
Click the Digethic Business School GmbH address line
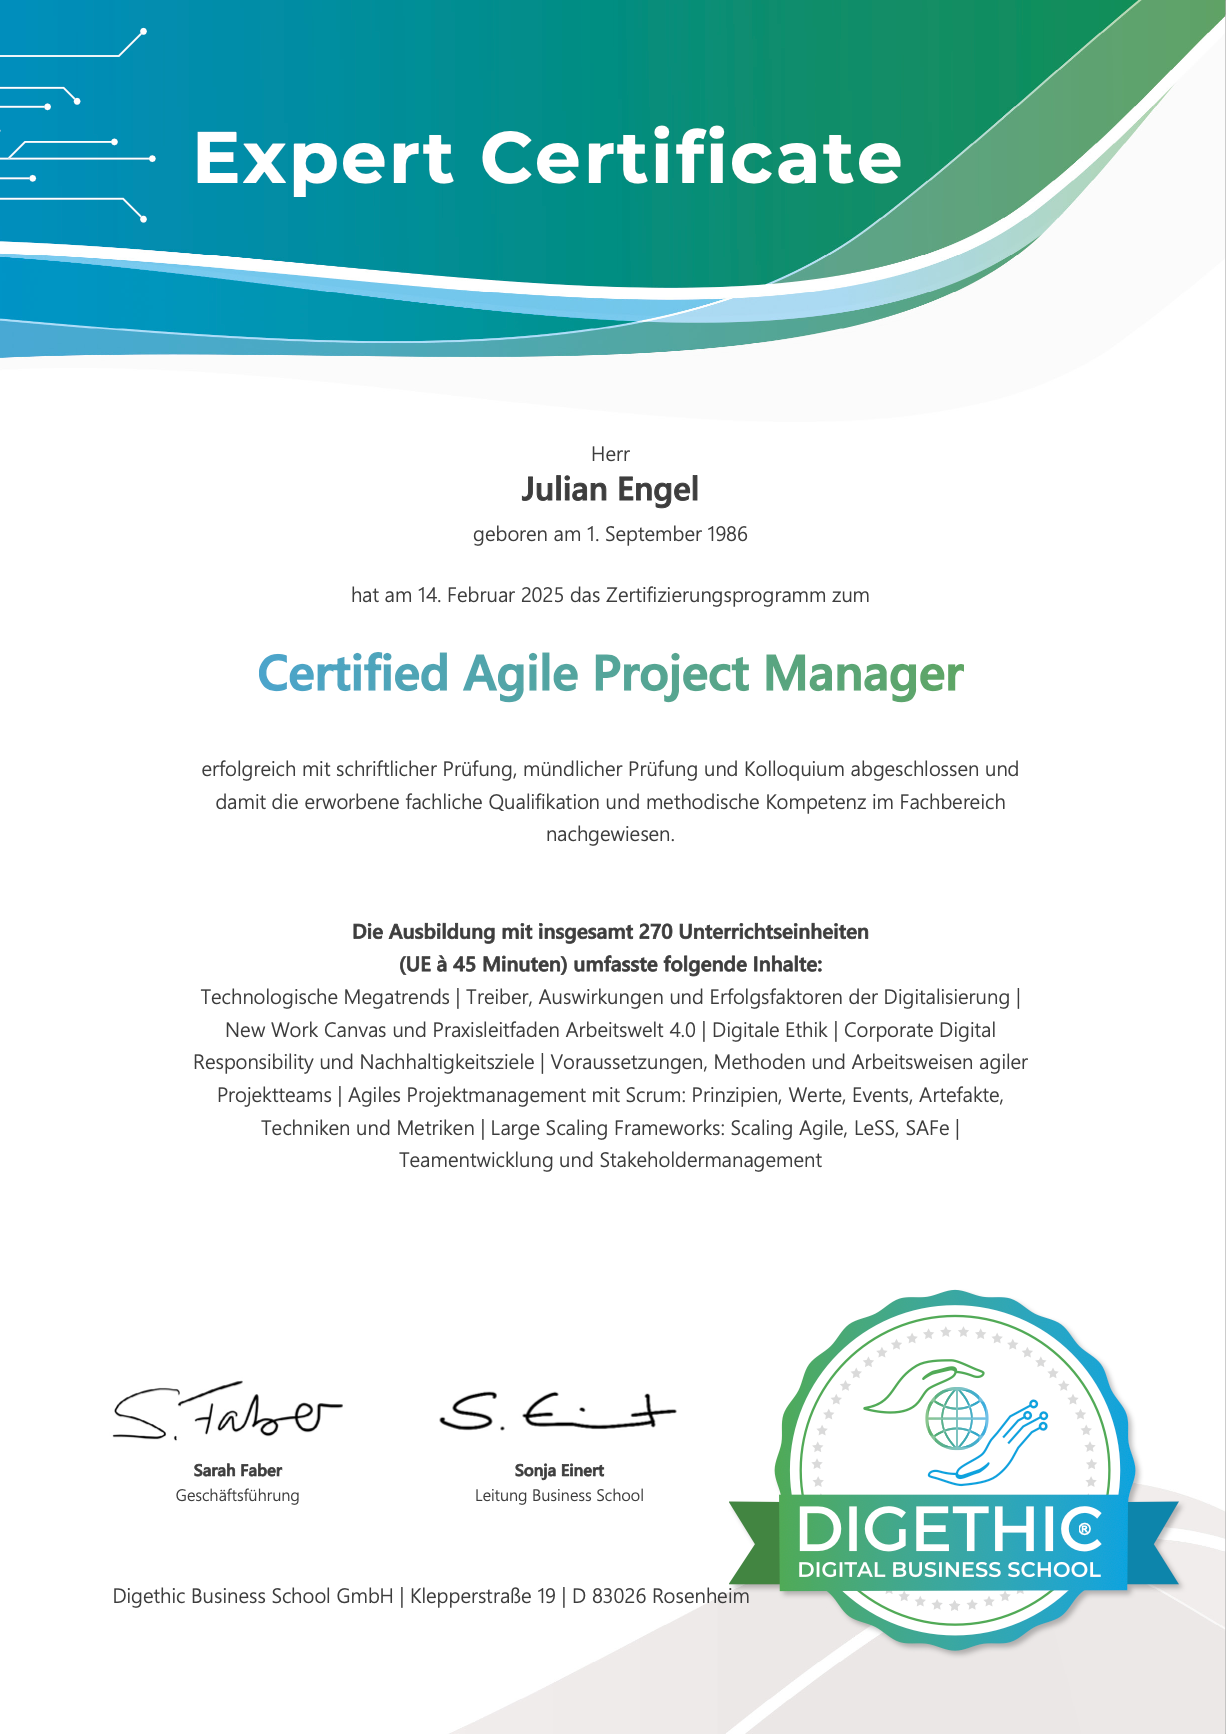pos(431,1596)
